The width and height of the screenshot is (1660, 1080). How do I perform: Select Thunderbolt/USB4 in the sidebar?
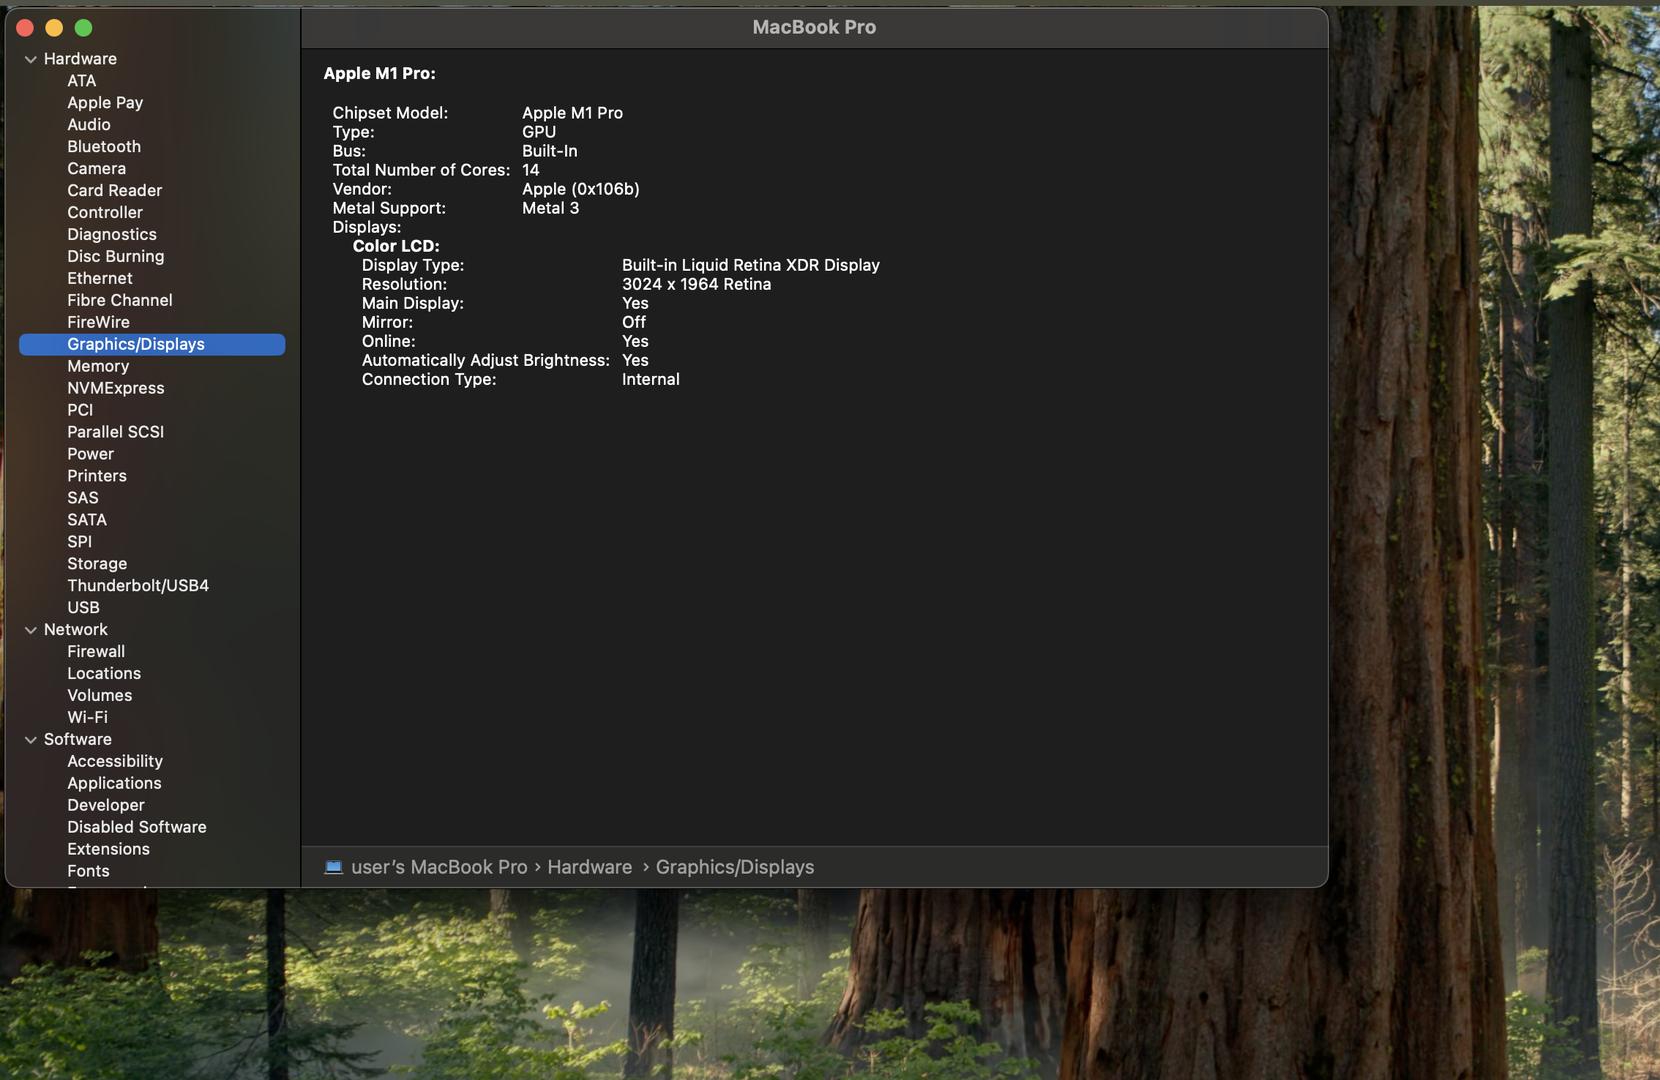tap(138, 587)
